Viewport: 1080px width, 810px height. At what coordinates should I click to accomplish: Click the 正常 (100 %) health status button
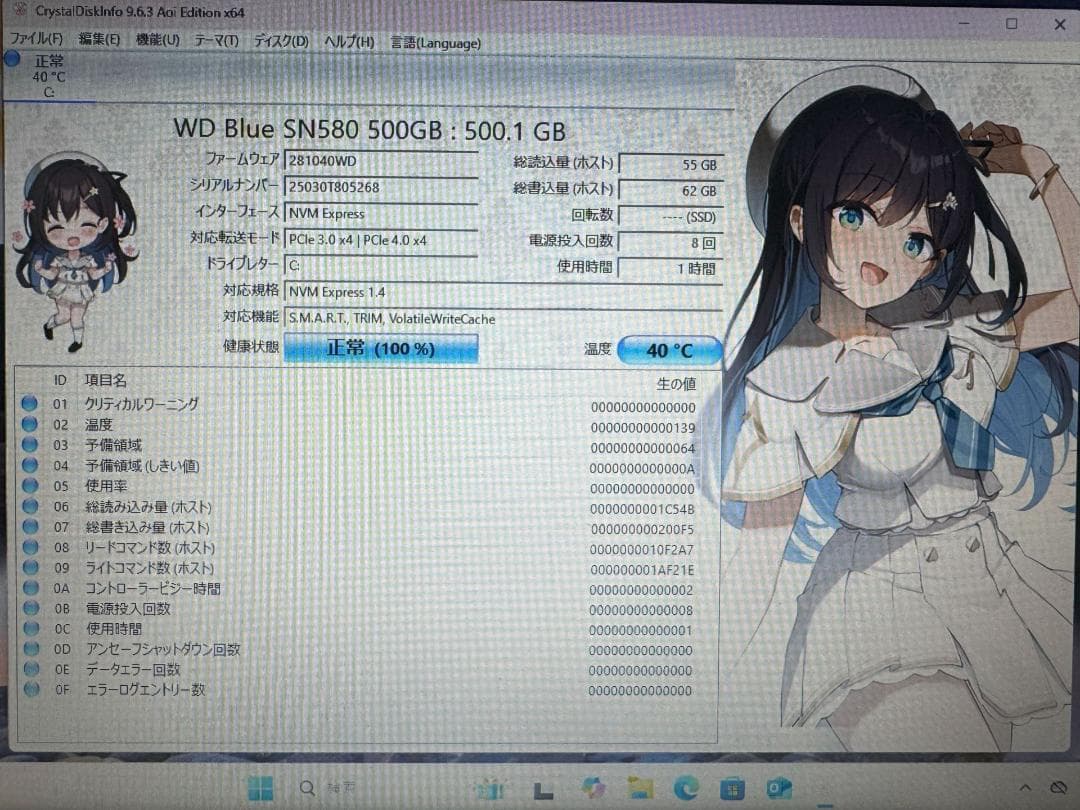(x=381, y=347)
